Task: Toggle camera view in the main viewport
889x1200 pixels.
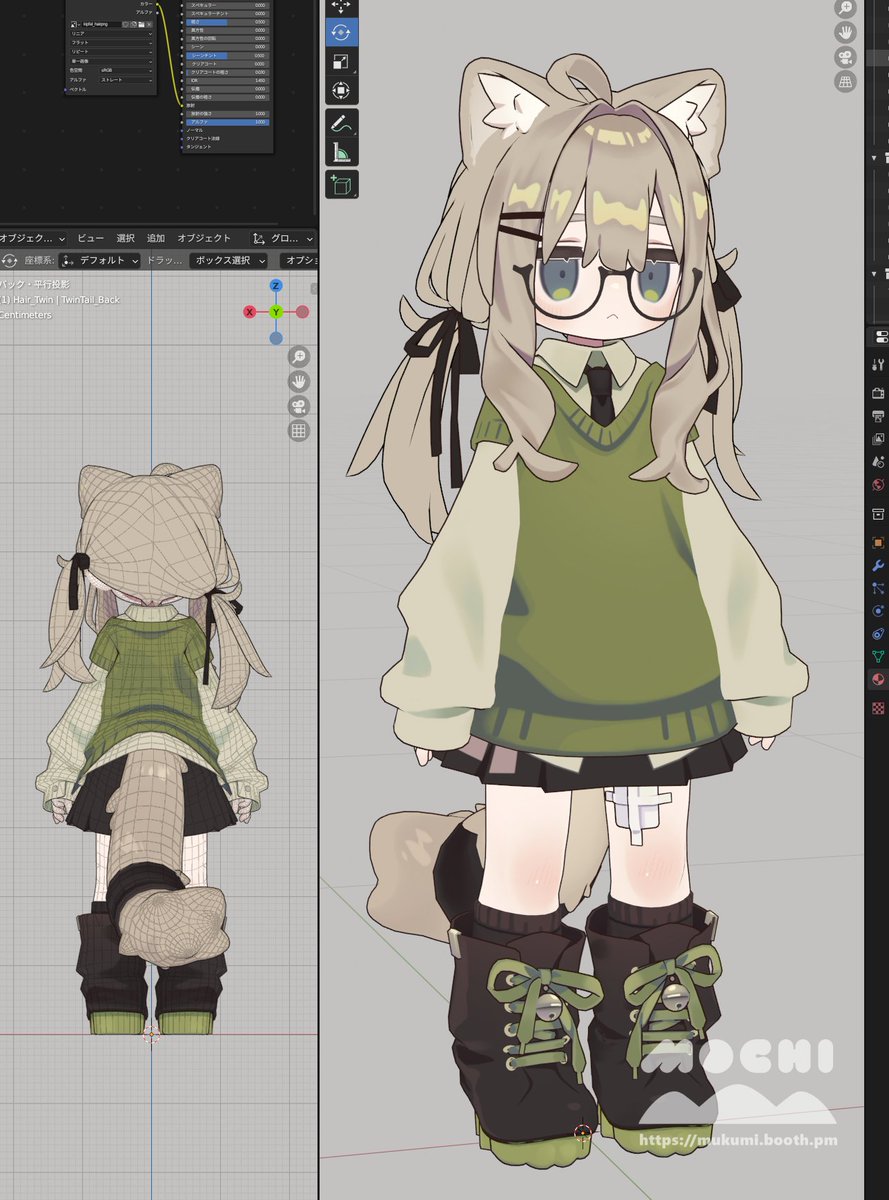Action: [x=846, y=57]
